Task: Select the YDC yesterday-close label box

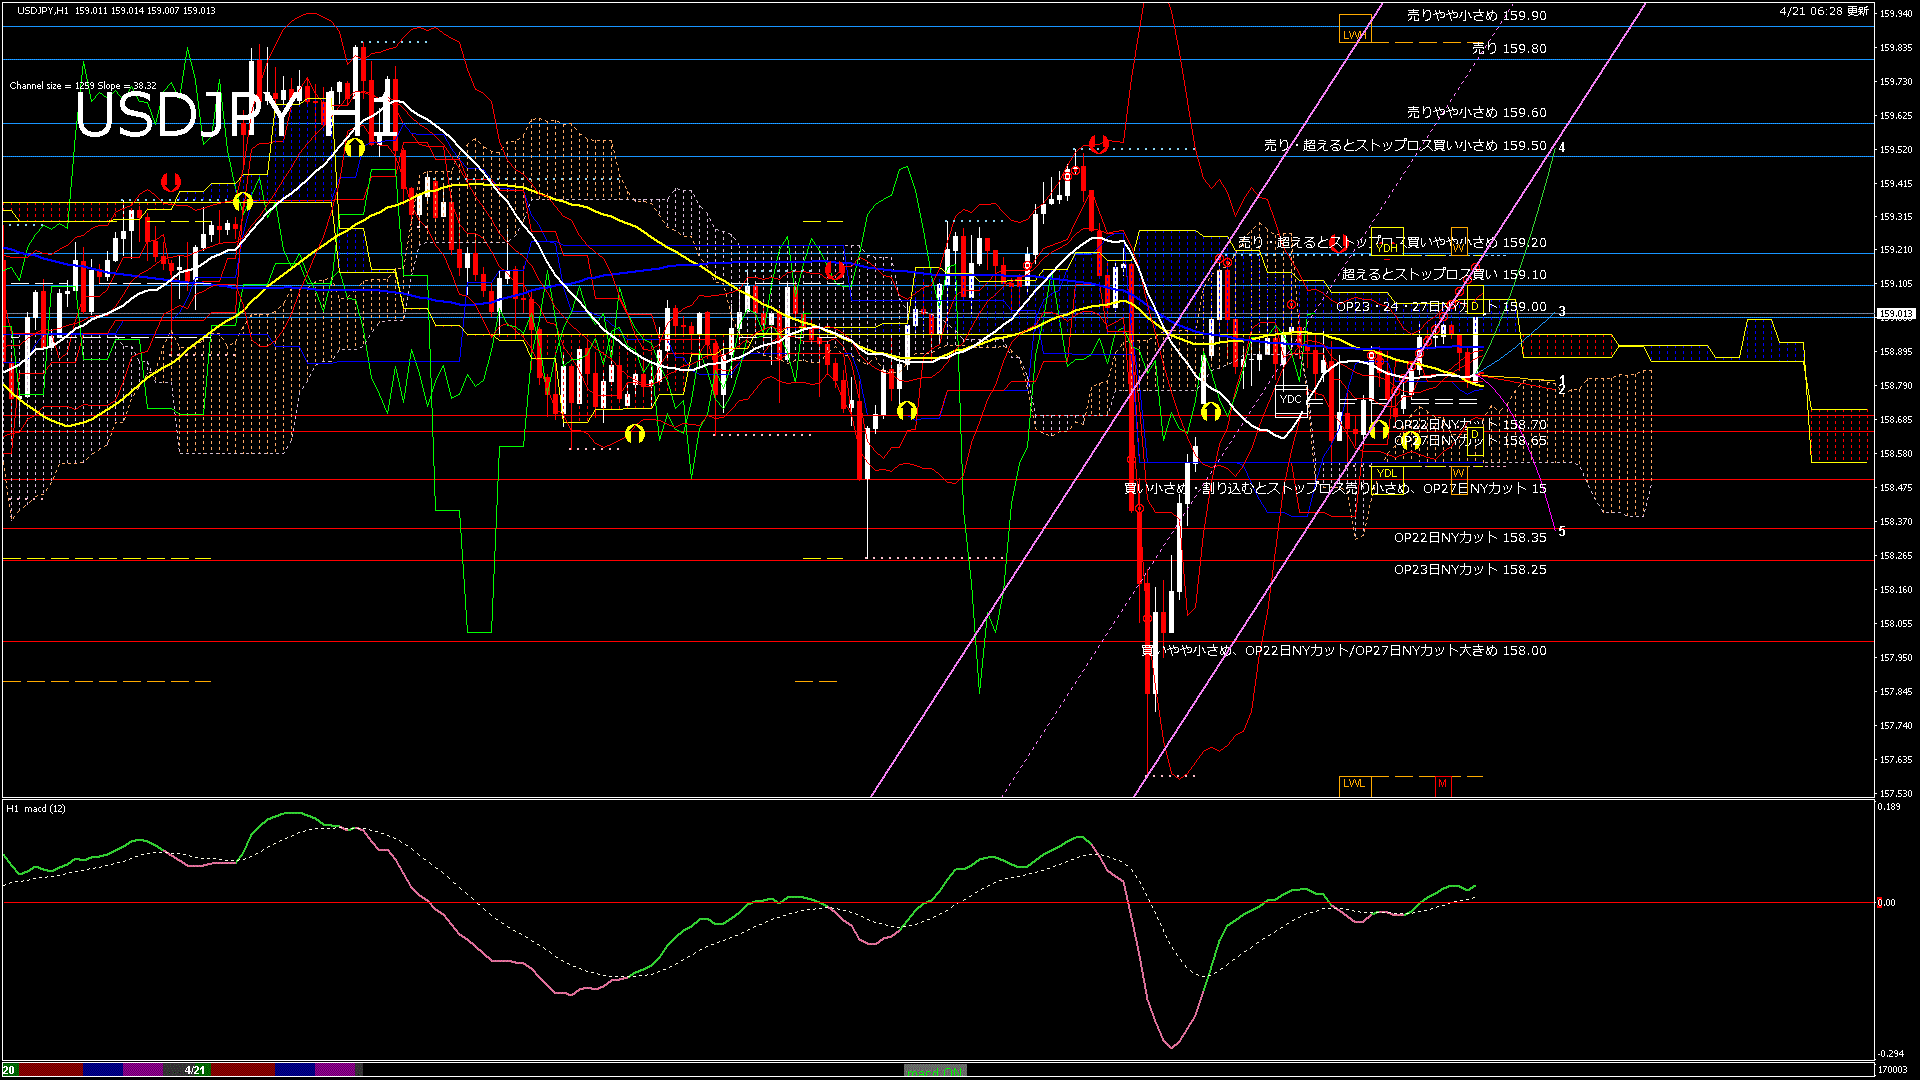Action: point(1291,399)
